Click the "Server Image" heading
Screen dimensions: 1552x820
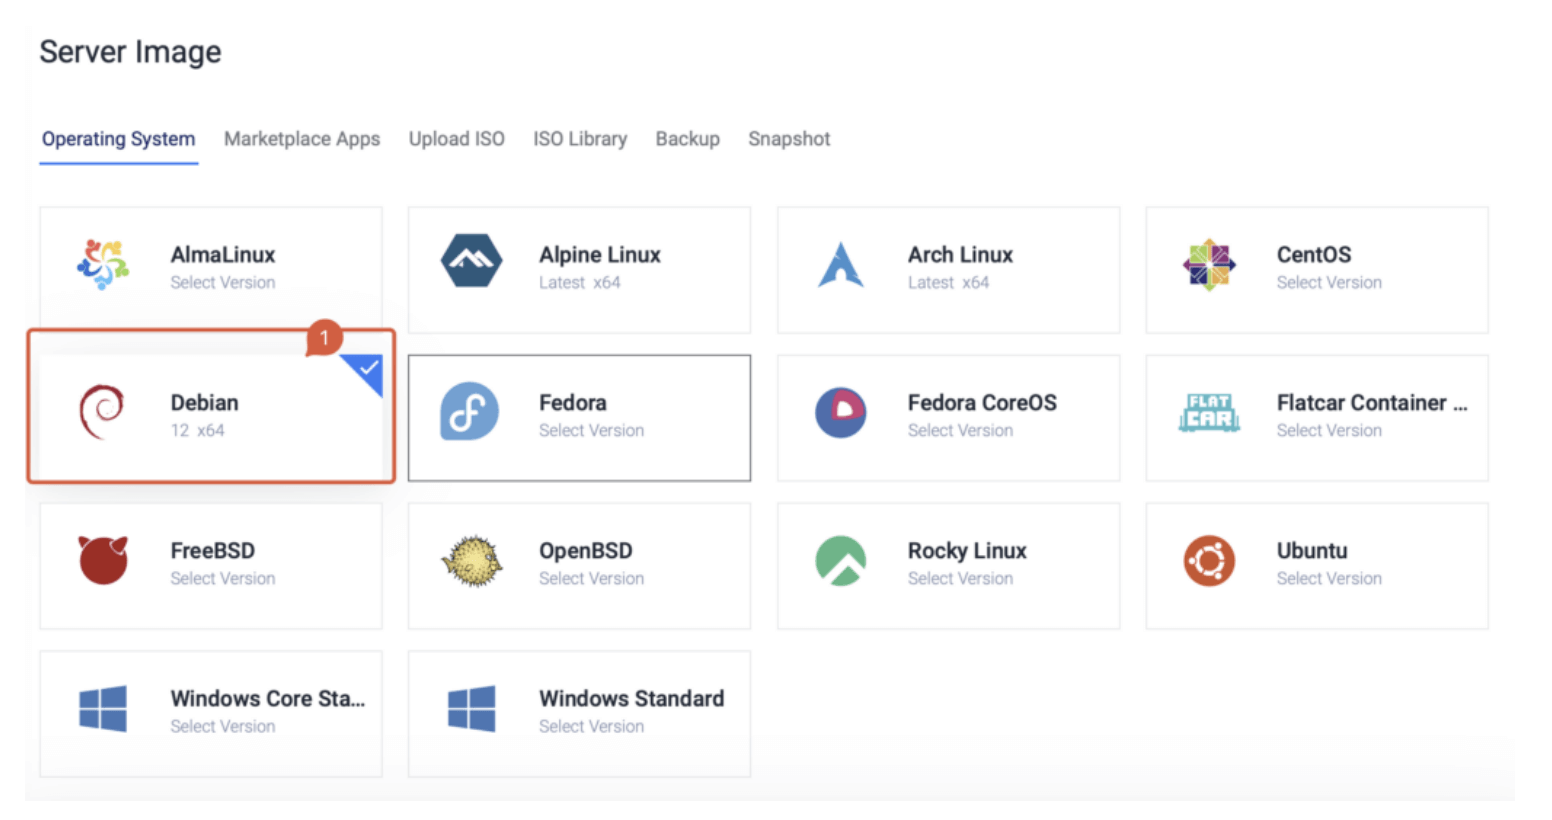[130, 52]
